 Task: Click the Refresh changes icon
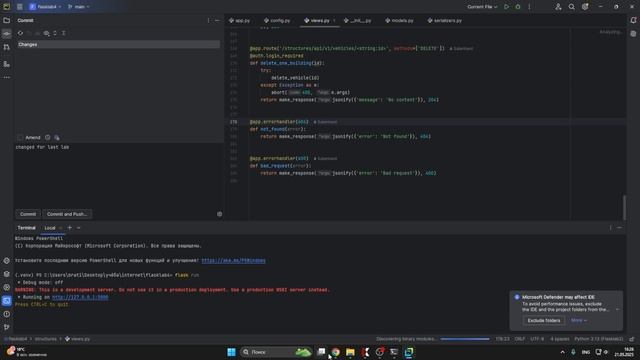[x=20, y=33]
